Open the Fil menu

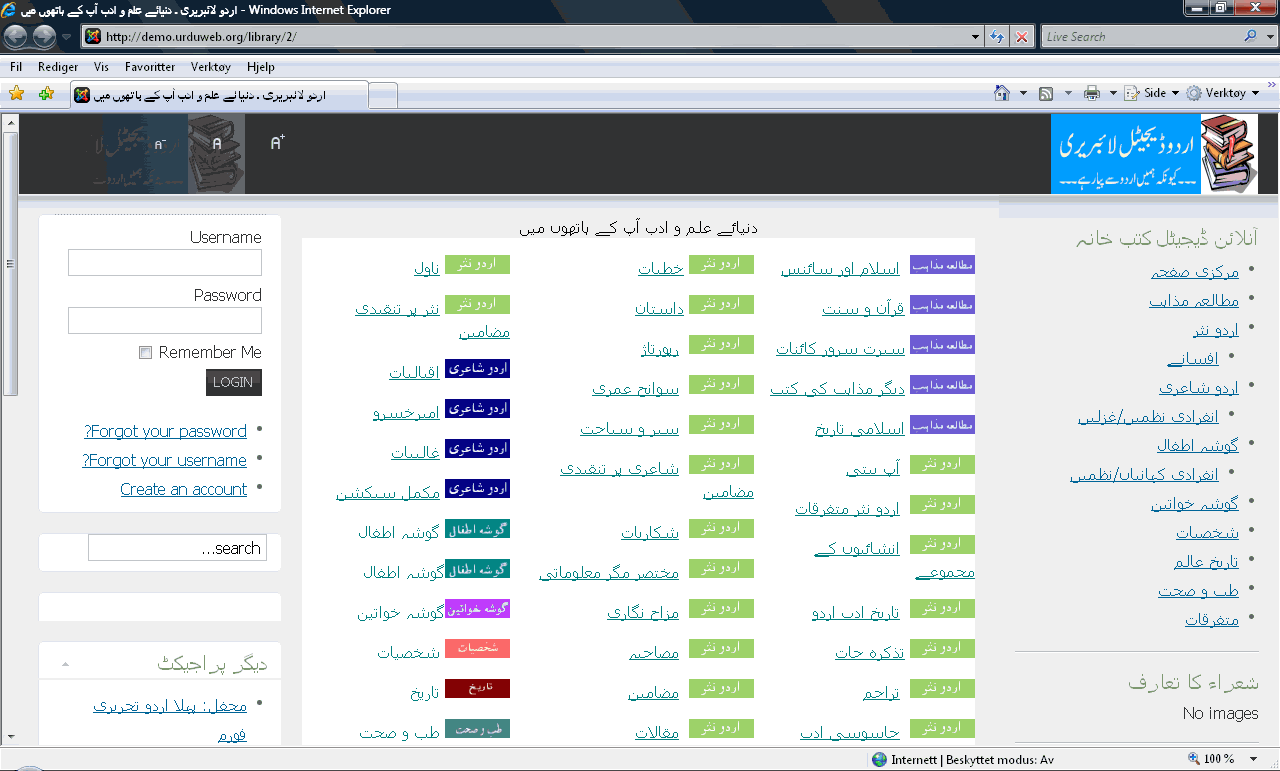(x=16, y=67)
